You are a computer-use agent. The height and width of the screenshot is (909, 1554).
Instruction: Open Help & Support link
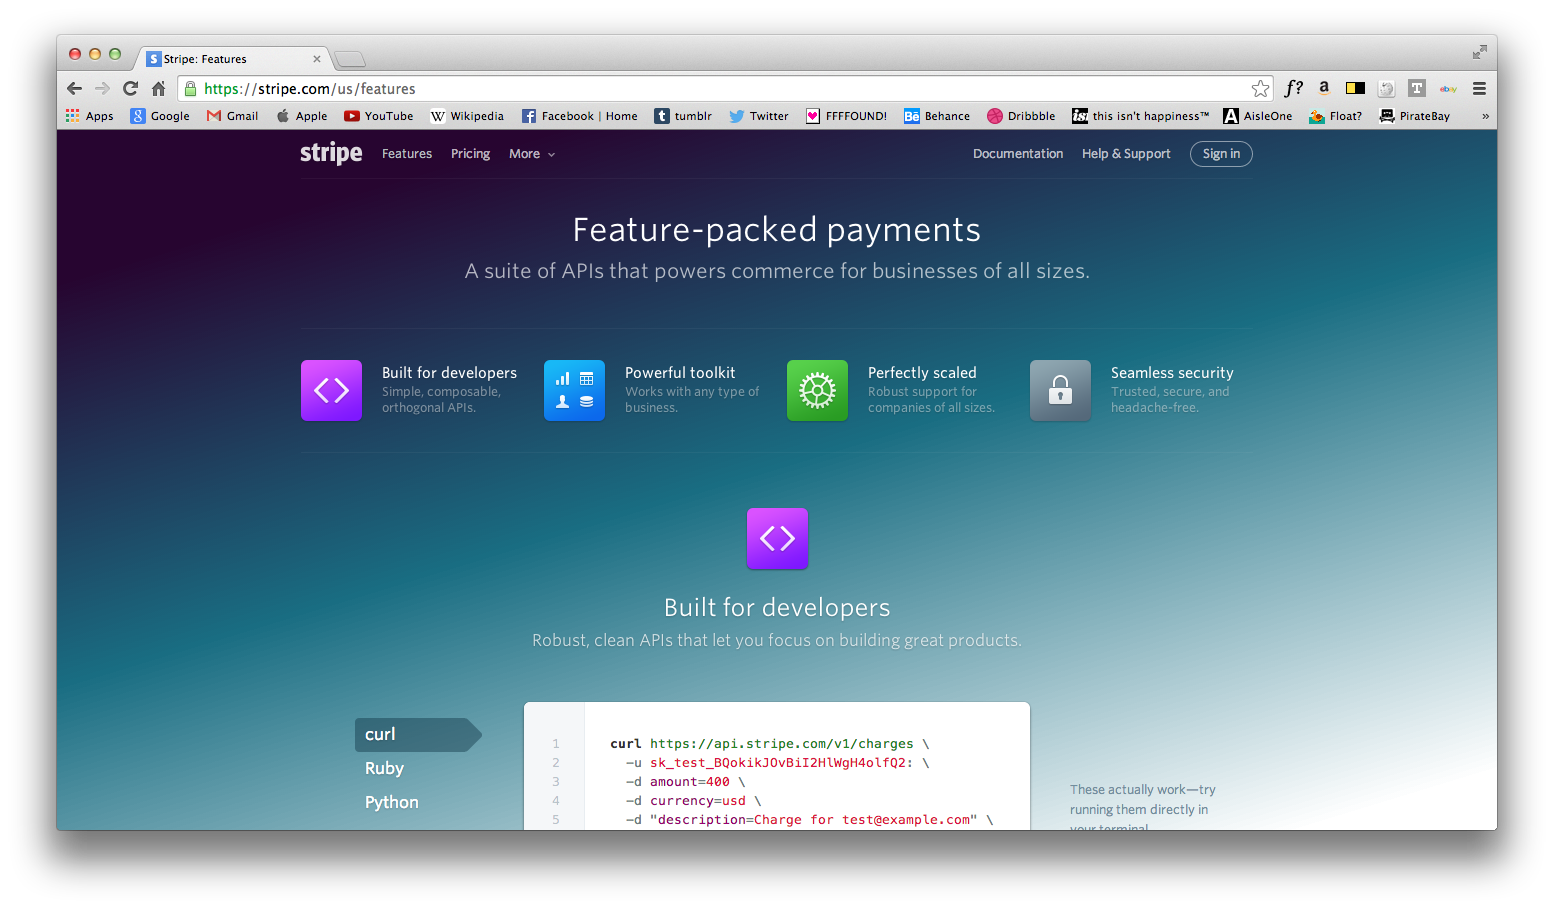[x=1125, y=154]
